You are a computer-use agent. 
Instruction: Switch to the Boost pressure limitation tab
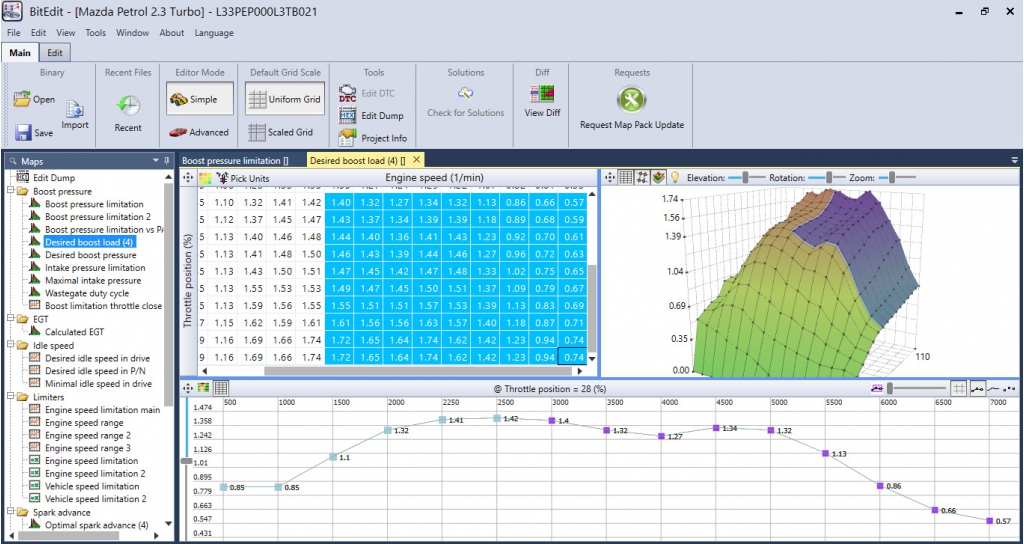point(235,160)
